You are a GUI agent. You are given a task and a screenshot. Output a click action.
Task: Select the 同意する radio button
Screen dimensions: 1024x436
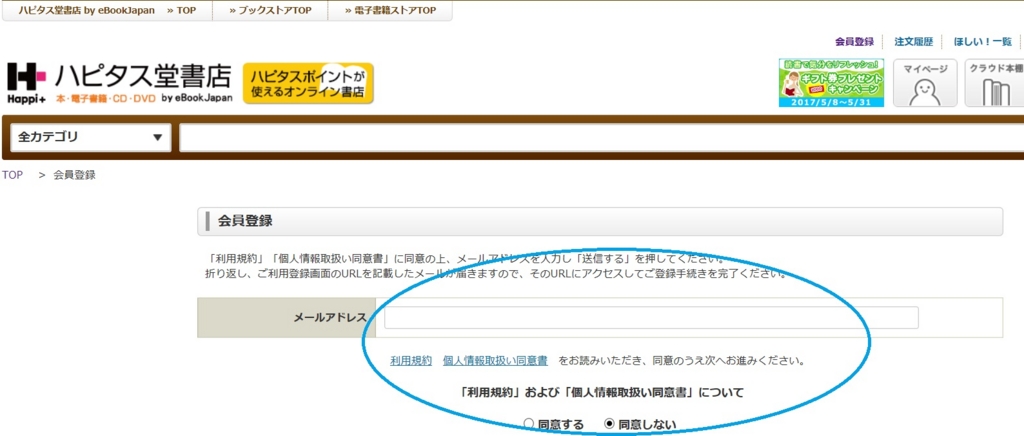[529, 424]
